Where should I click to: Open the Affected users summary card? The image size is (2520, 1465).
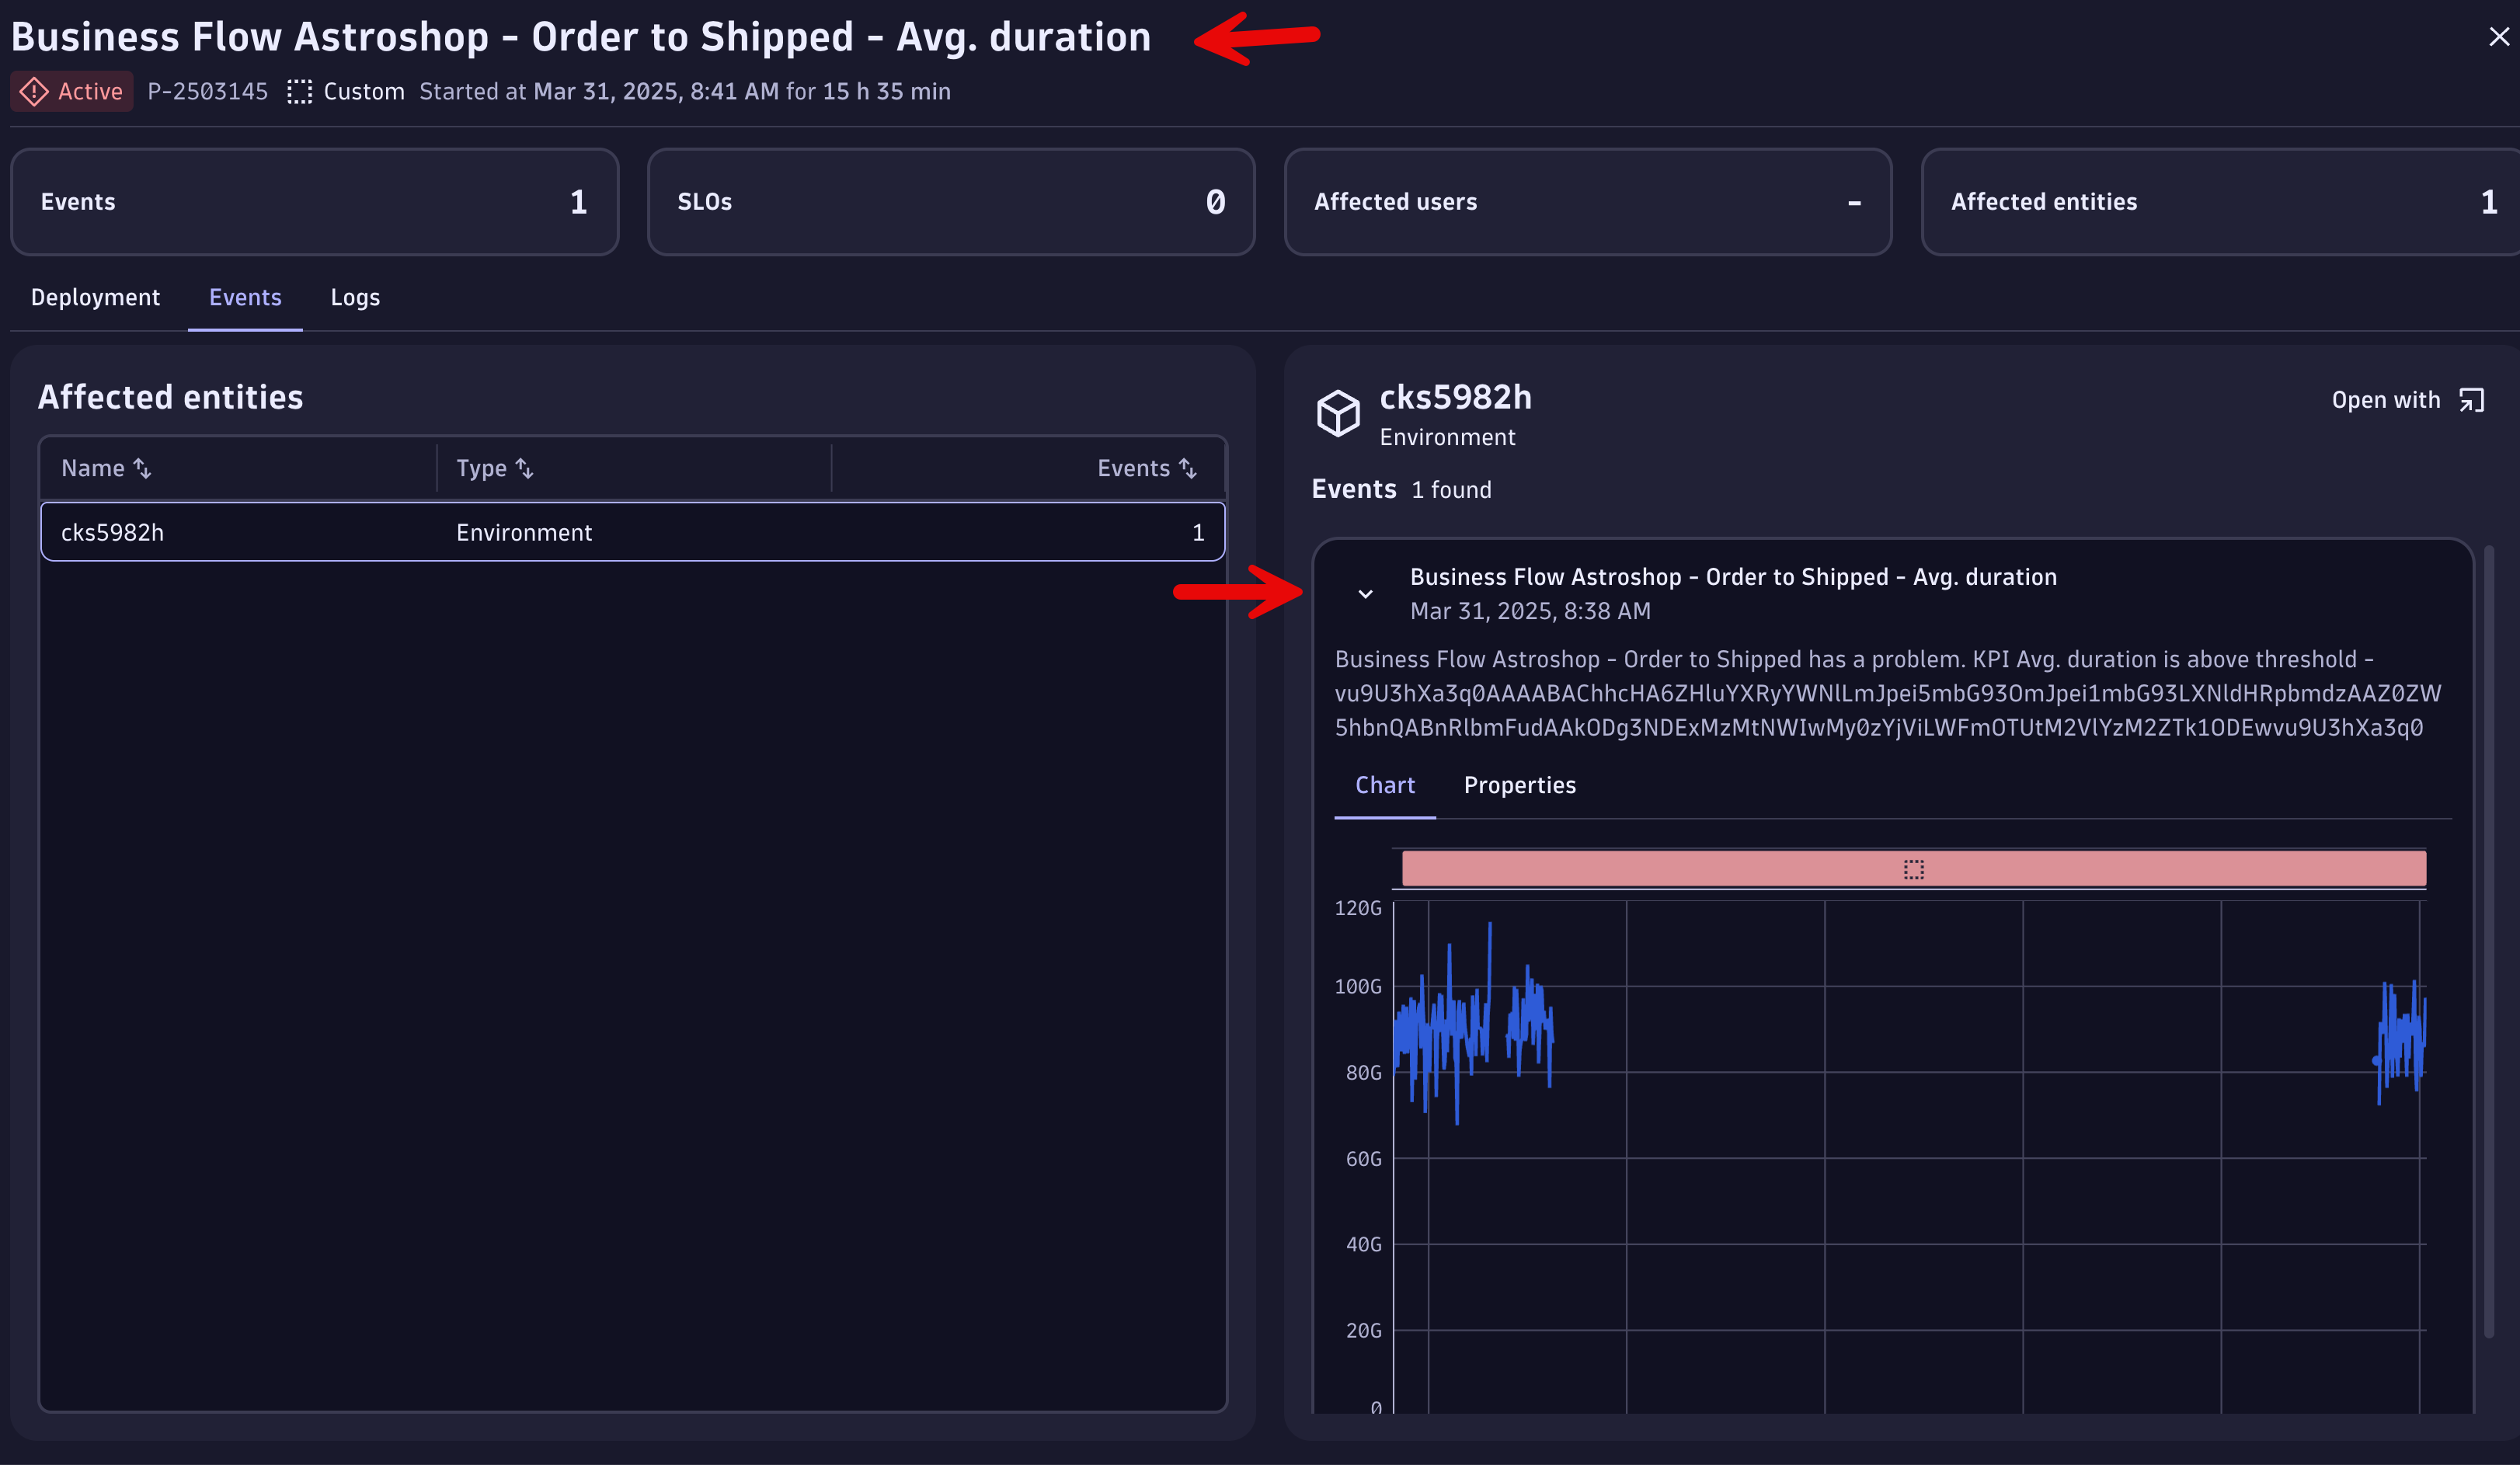pos(1588,202)
